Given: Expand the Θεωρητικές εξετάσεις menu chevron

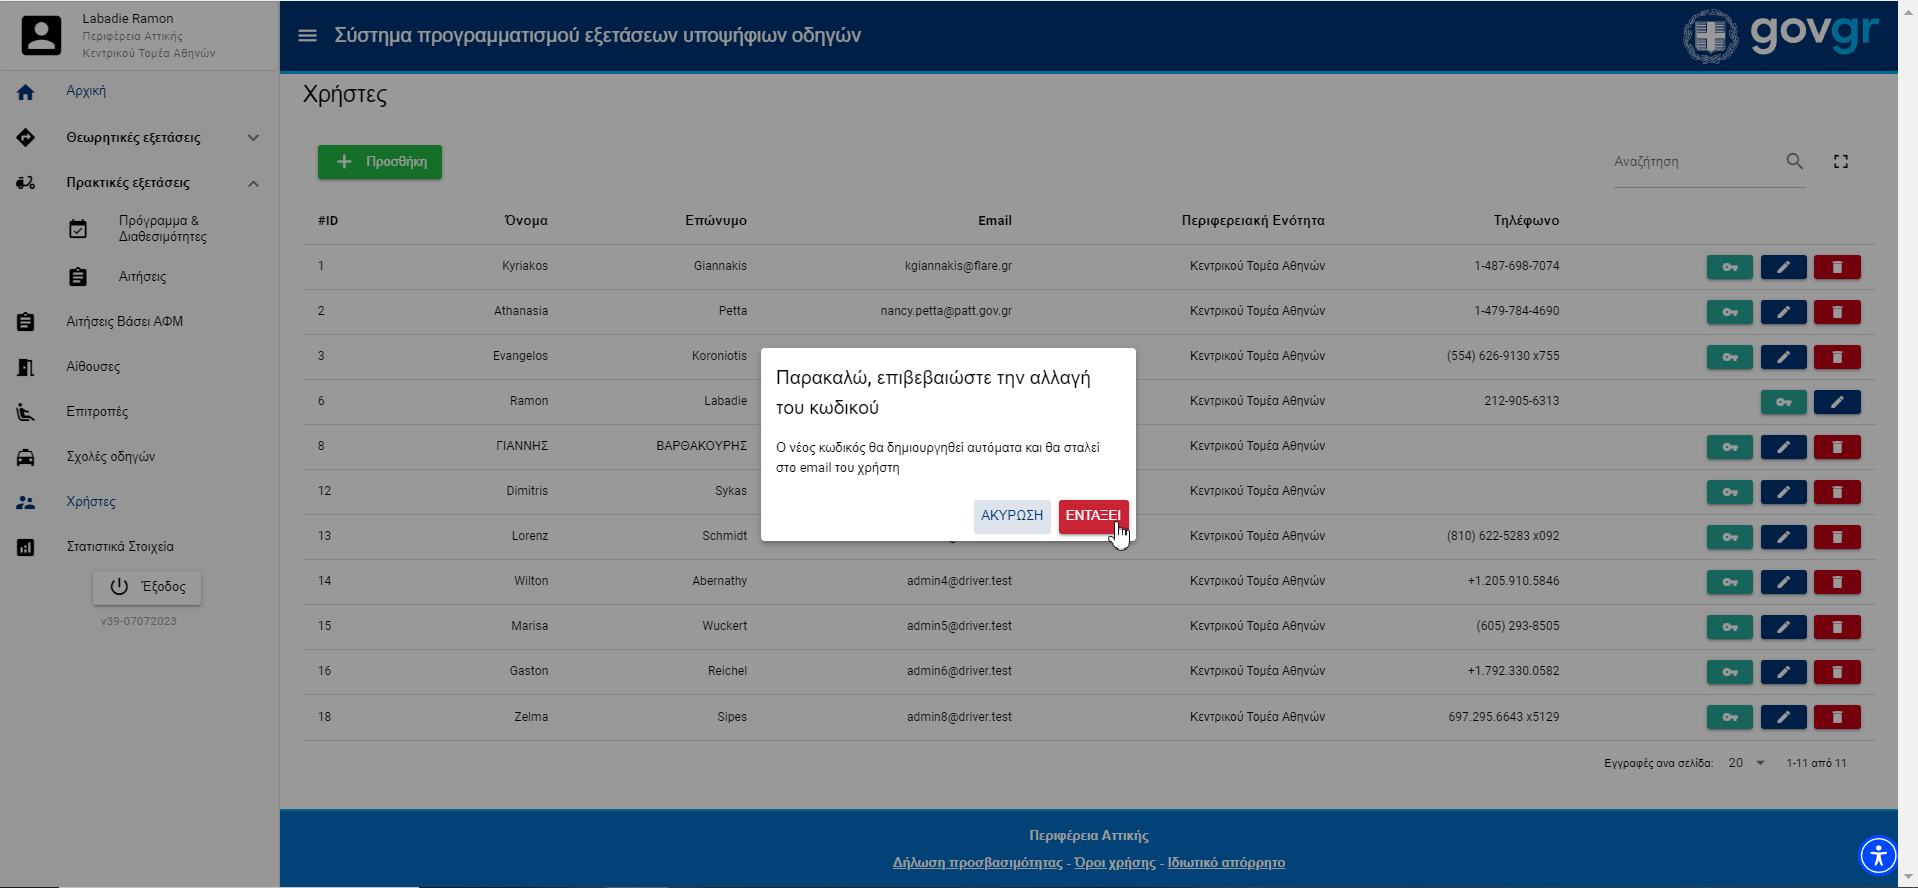Looking at the screenshot, I should pos(253,138).
